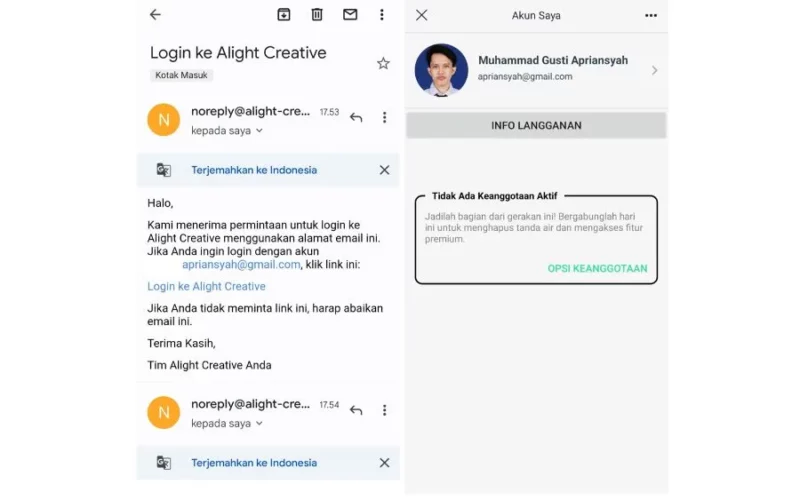This screenshot has width=800, height=500.
Task: Click second Terjemahkan ke Indonesia link
Action: (x=254, y=463)
